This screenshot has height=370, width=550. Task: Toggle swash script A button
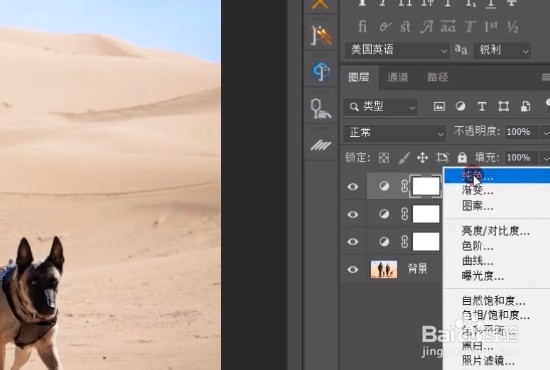[427, 27]
